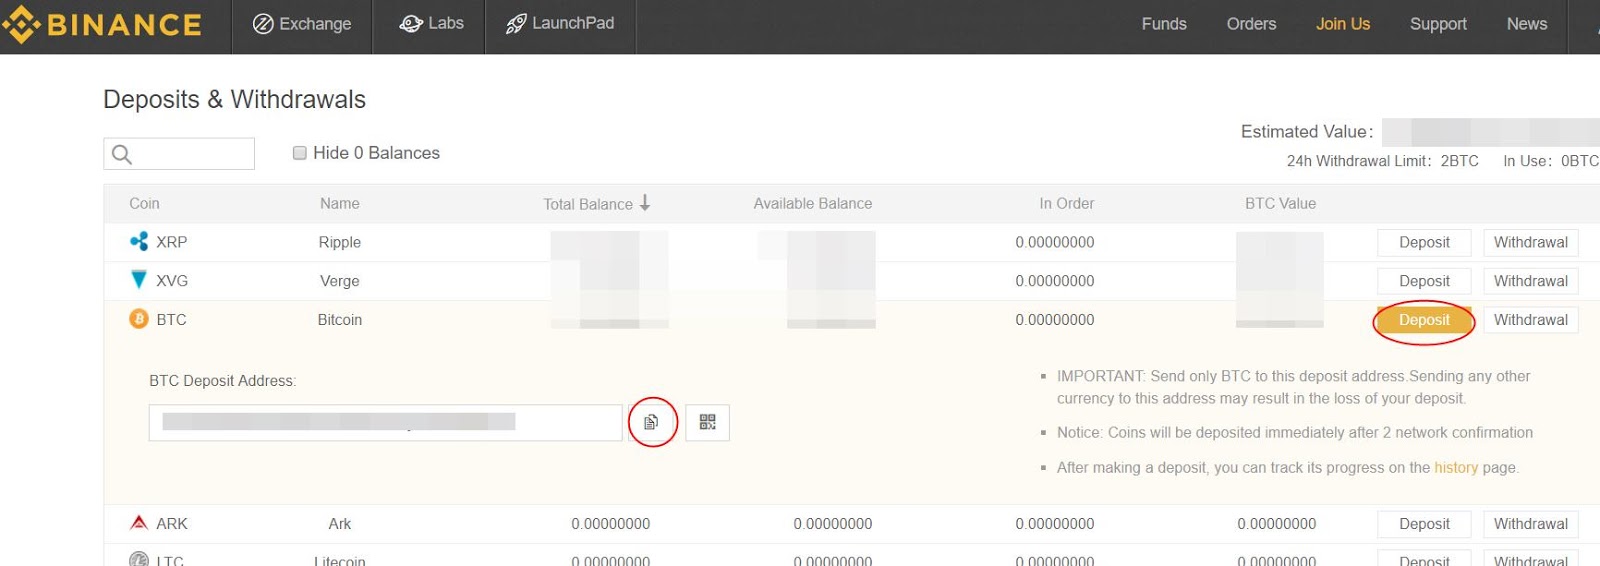Open the Funds menu
Viewport: 1600px width, 566px height.
[1164, 24]
